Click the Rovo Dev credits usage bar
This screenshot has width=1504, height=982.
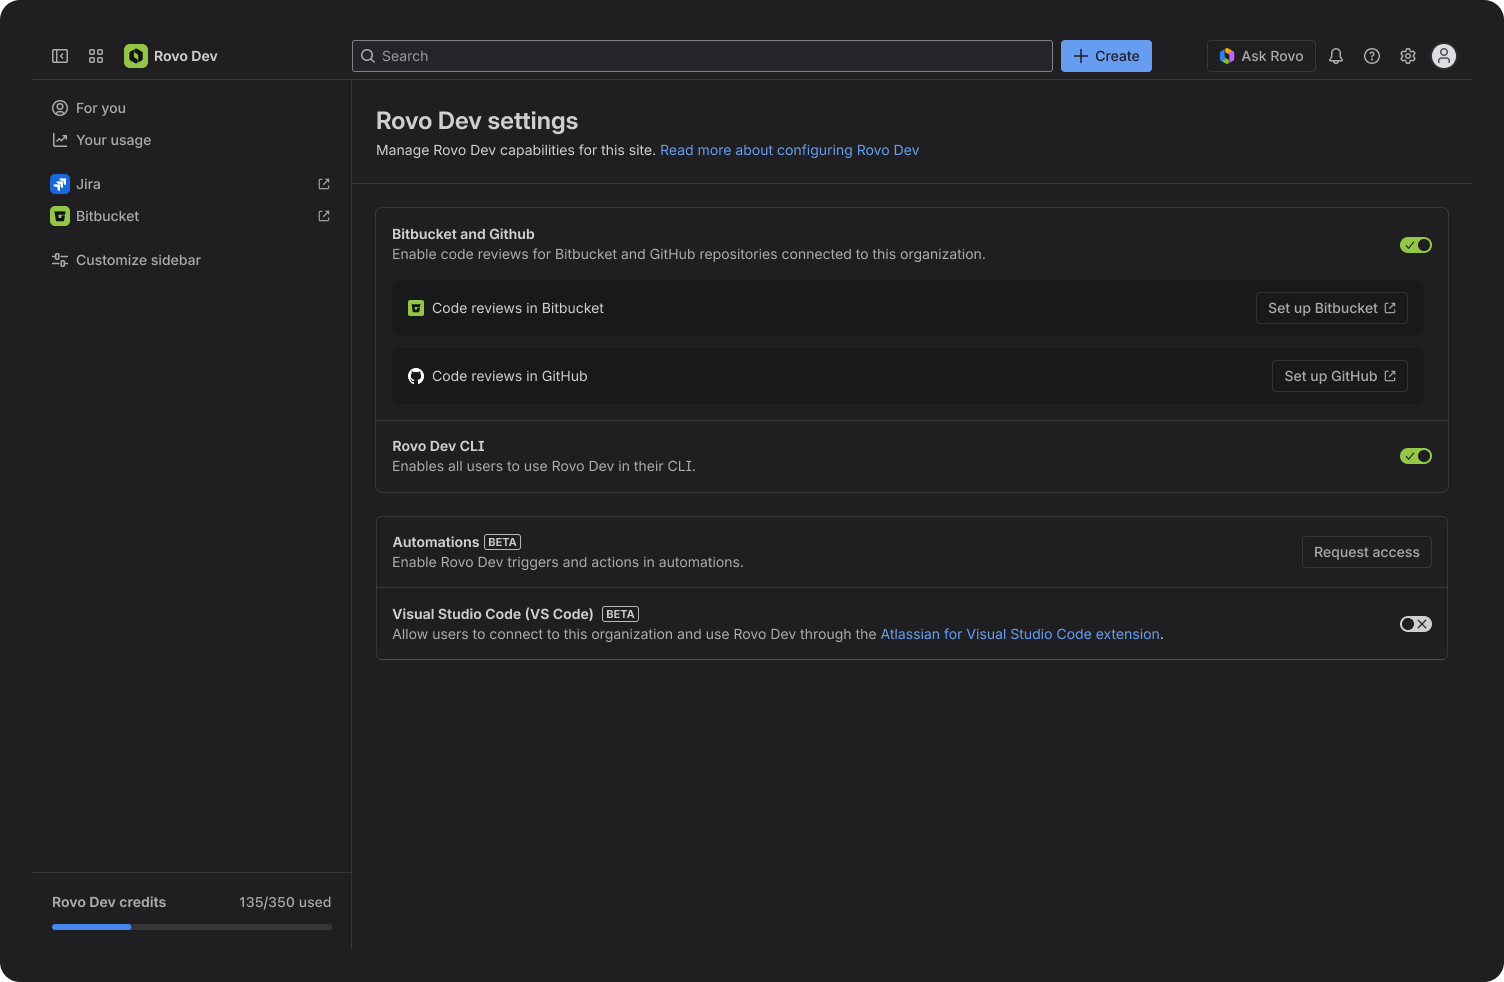tap(192, 927)
